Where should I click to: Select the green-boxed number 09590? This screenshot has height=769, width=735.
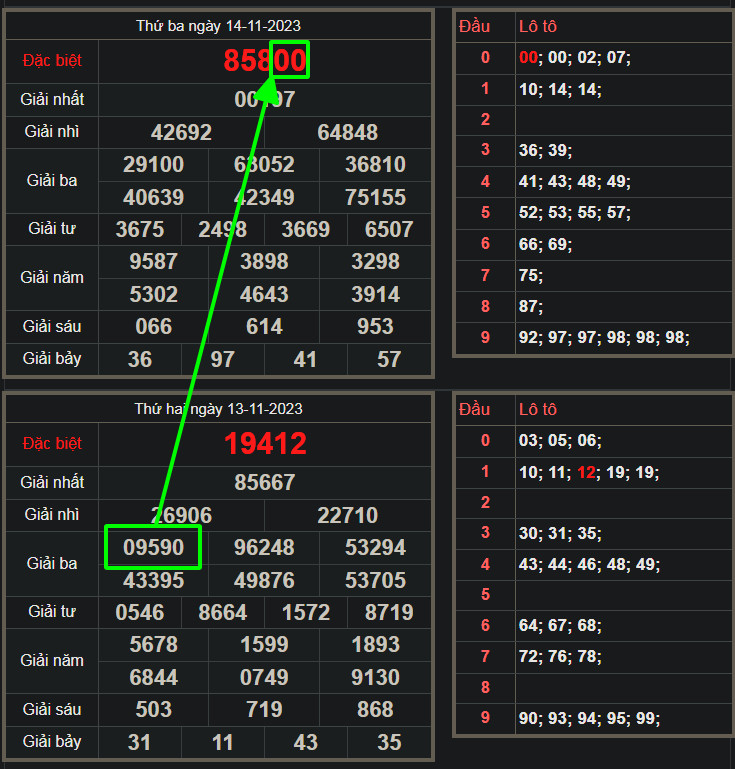[x=153, y=548]
